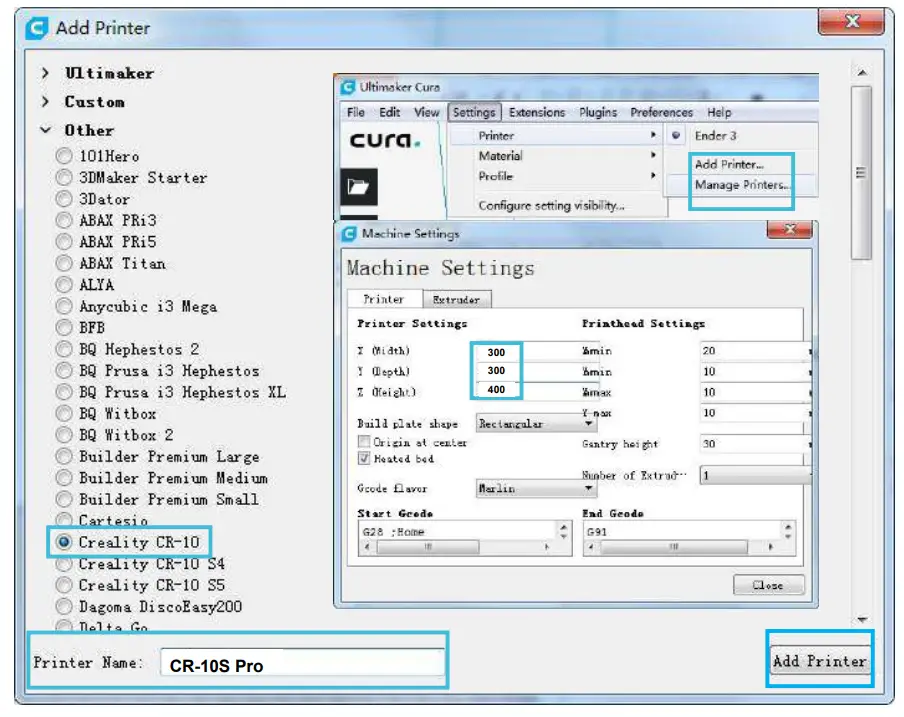
Task: Choose Configure setting visibility menu item
Action: click(x=551, y=205)
